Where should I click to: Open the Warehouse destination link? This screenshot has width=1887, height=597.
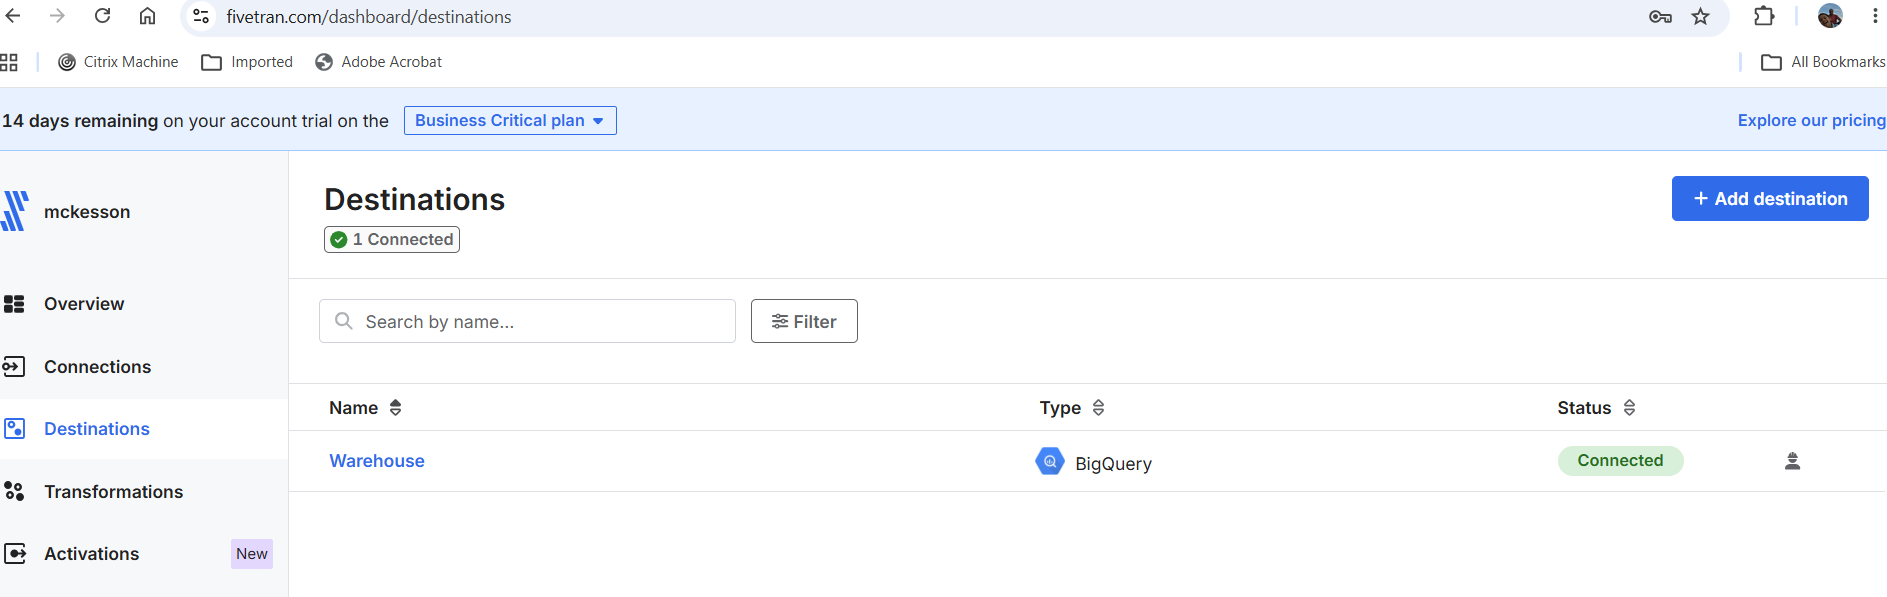point(377,461)
